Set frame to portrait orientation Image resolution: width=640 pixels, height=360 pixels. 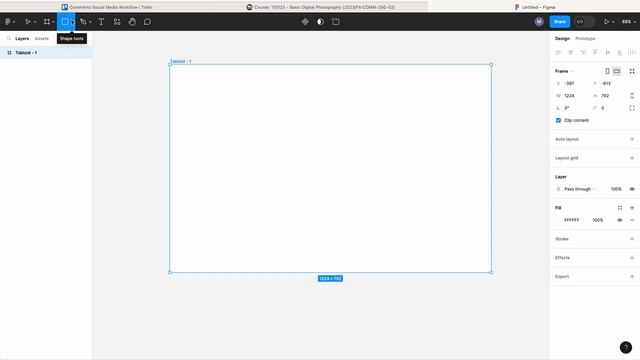coord(607,71)
